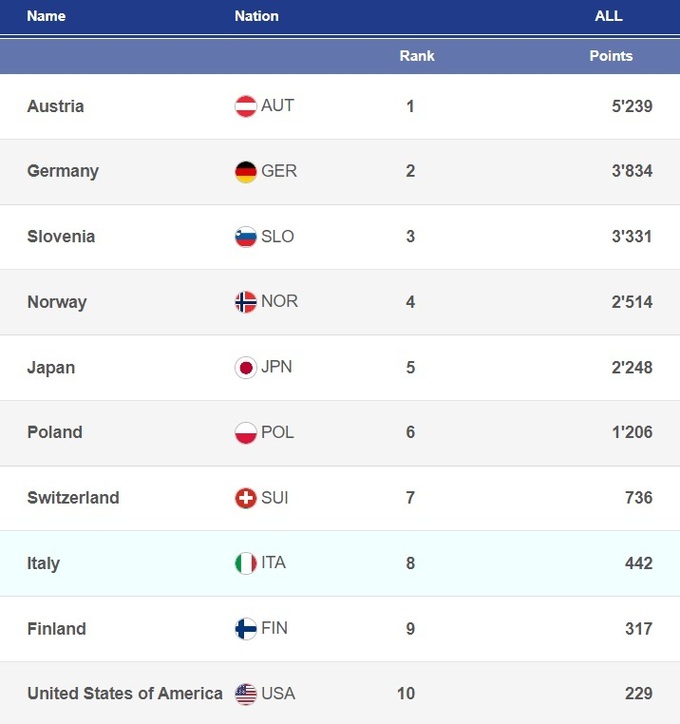Click the Poland flag icon
This screenshot has height=724, width=680.
pos(245,433)
